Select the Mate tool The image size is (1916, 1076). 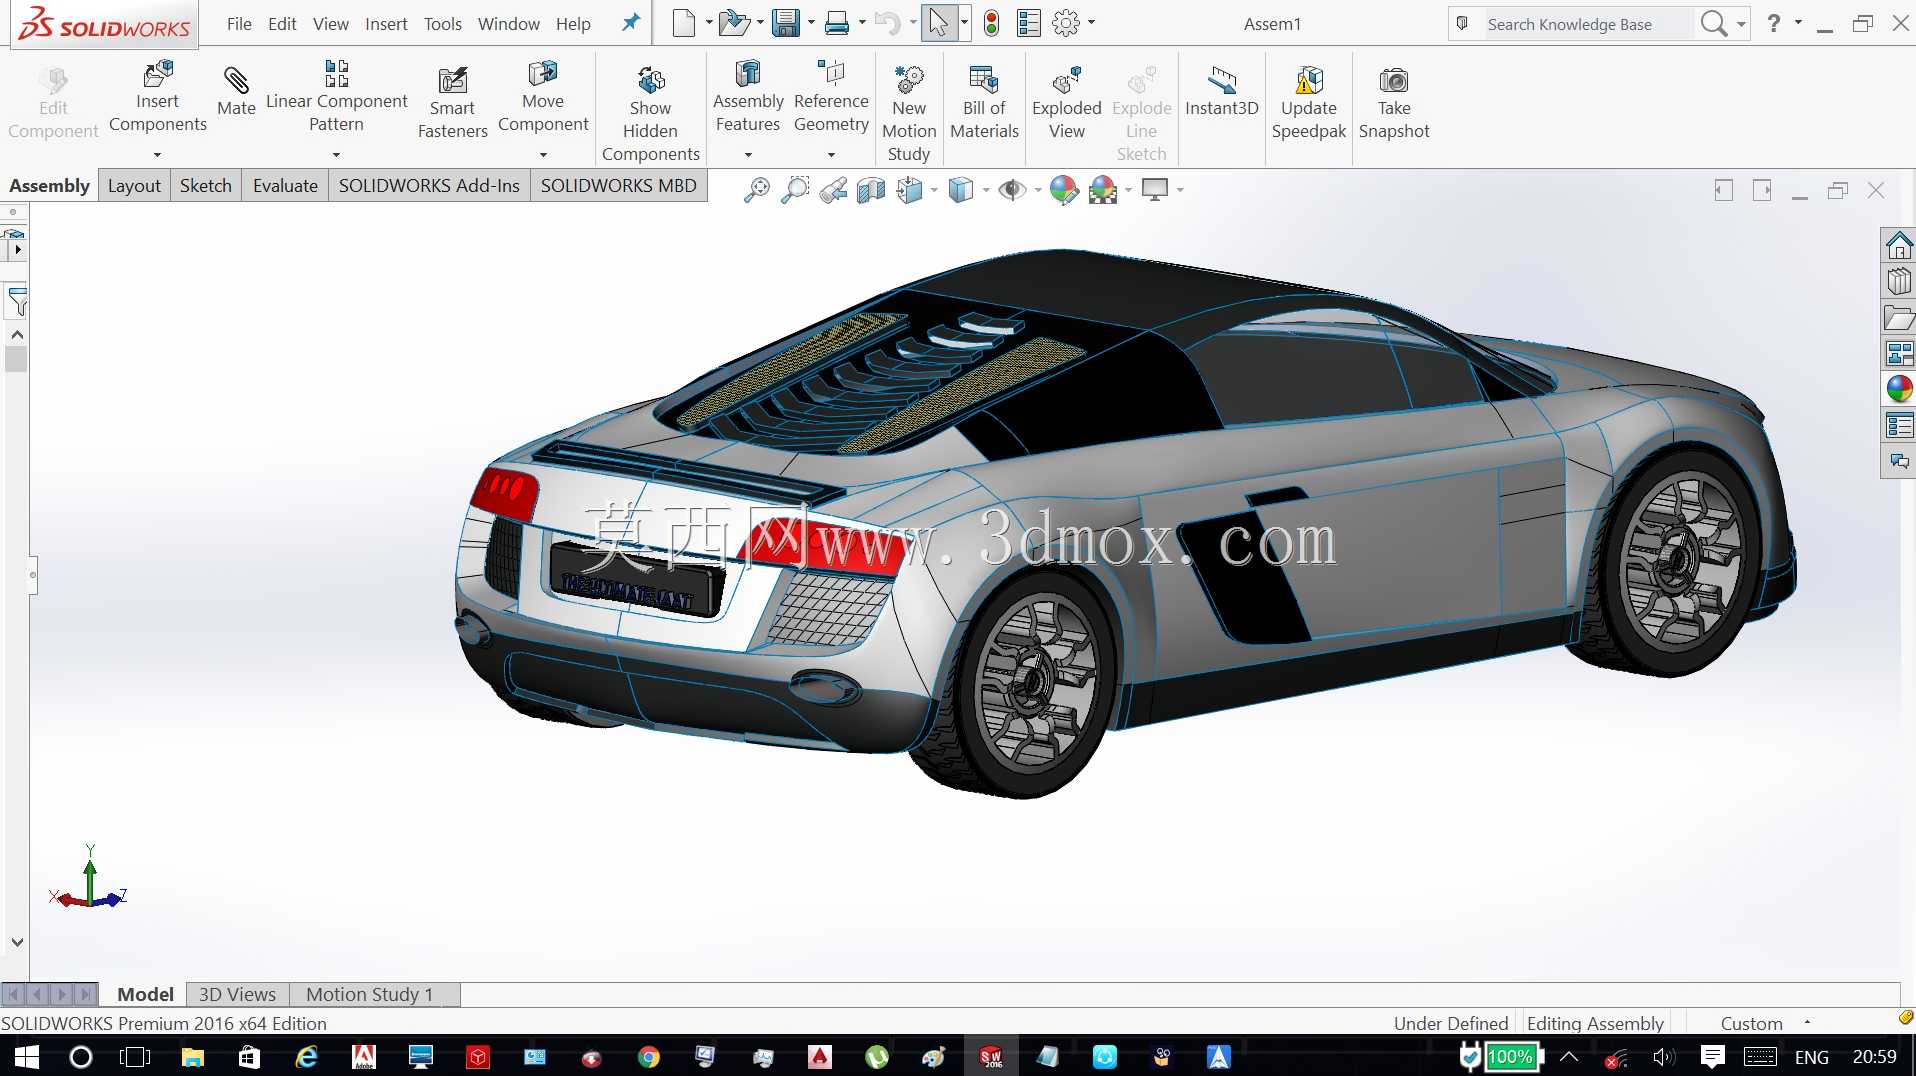(x=236, y=91)
